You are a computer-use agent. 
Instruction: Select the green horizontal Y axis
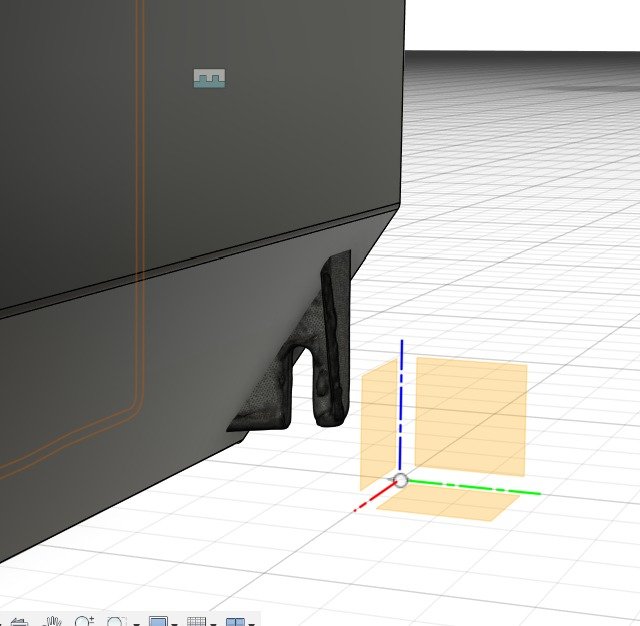point(480,487)
